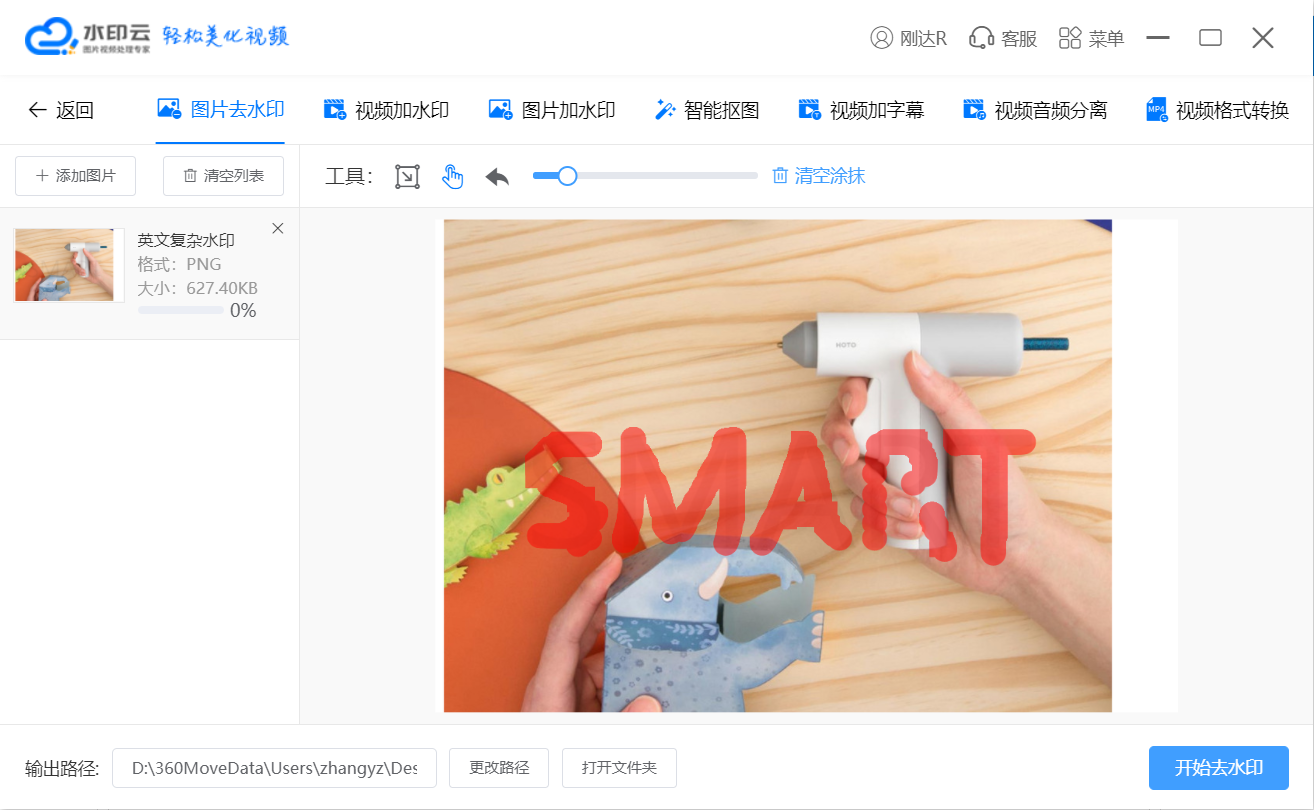Click the brush size slider handle

[x=567, y=176]
